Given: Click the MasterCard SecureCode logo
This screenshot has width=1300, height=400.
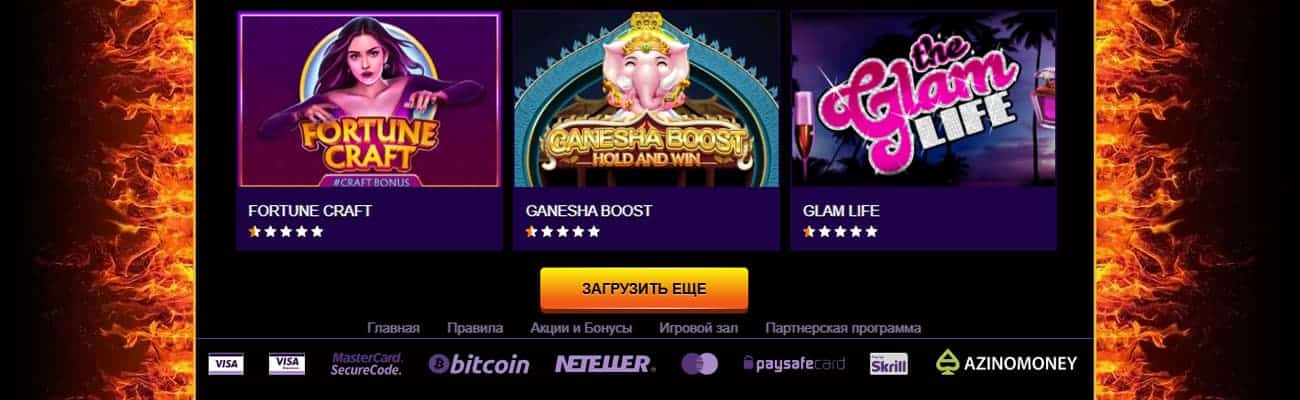Looking at the screenshot, I should tap(367, 364).
